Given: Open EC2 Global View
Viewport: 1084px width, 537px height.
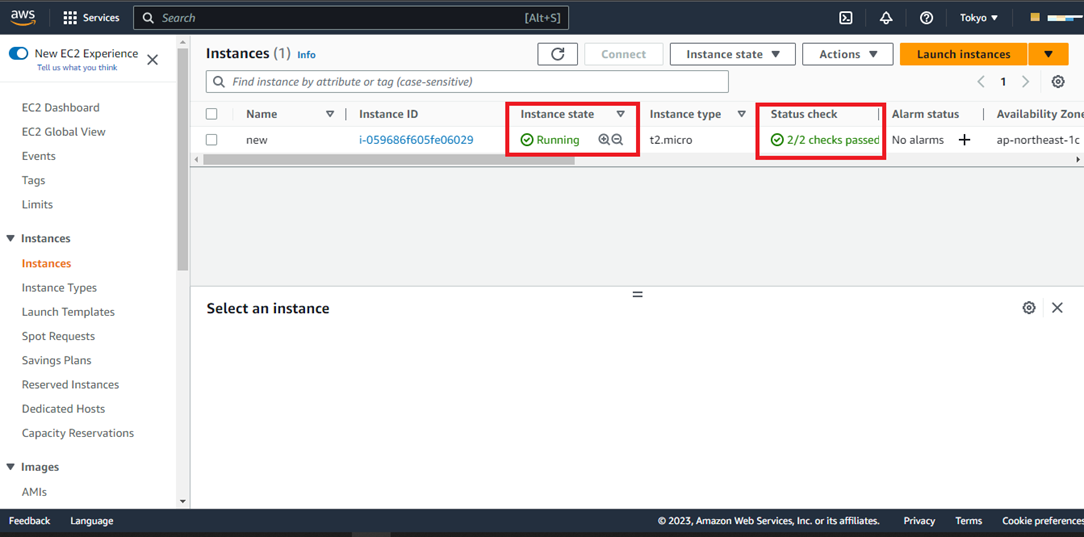Looking at the screenshot, I should pyautogui.click(x=64, y=131).
